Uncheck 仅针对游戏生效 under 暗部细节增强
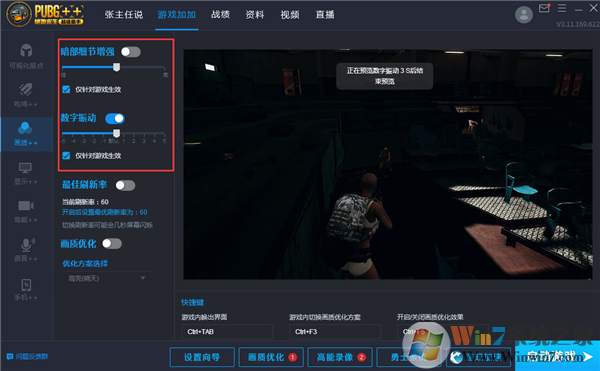This screenshot has height=371, width=600. point(66,89)
